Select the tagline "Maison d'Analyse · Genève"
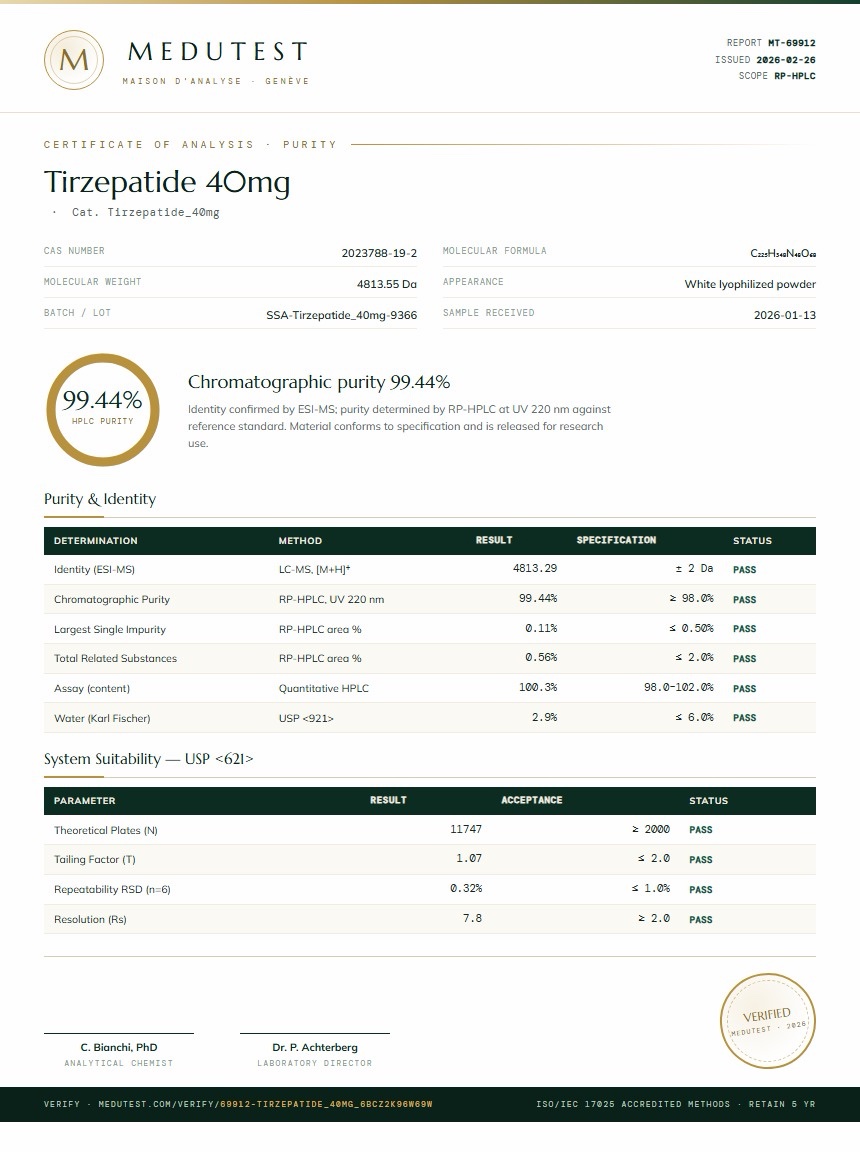 [216, 81]
